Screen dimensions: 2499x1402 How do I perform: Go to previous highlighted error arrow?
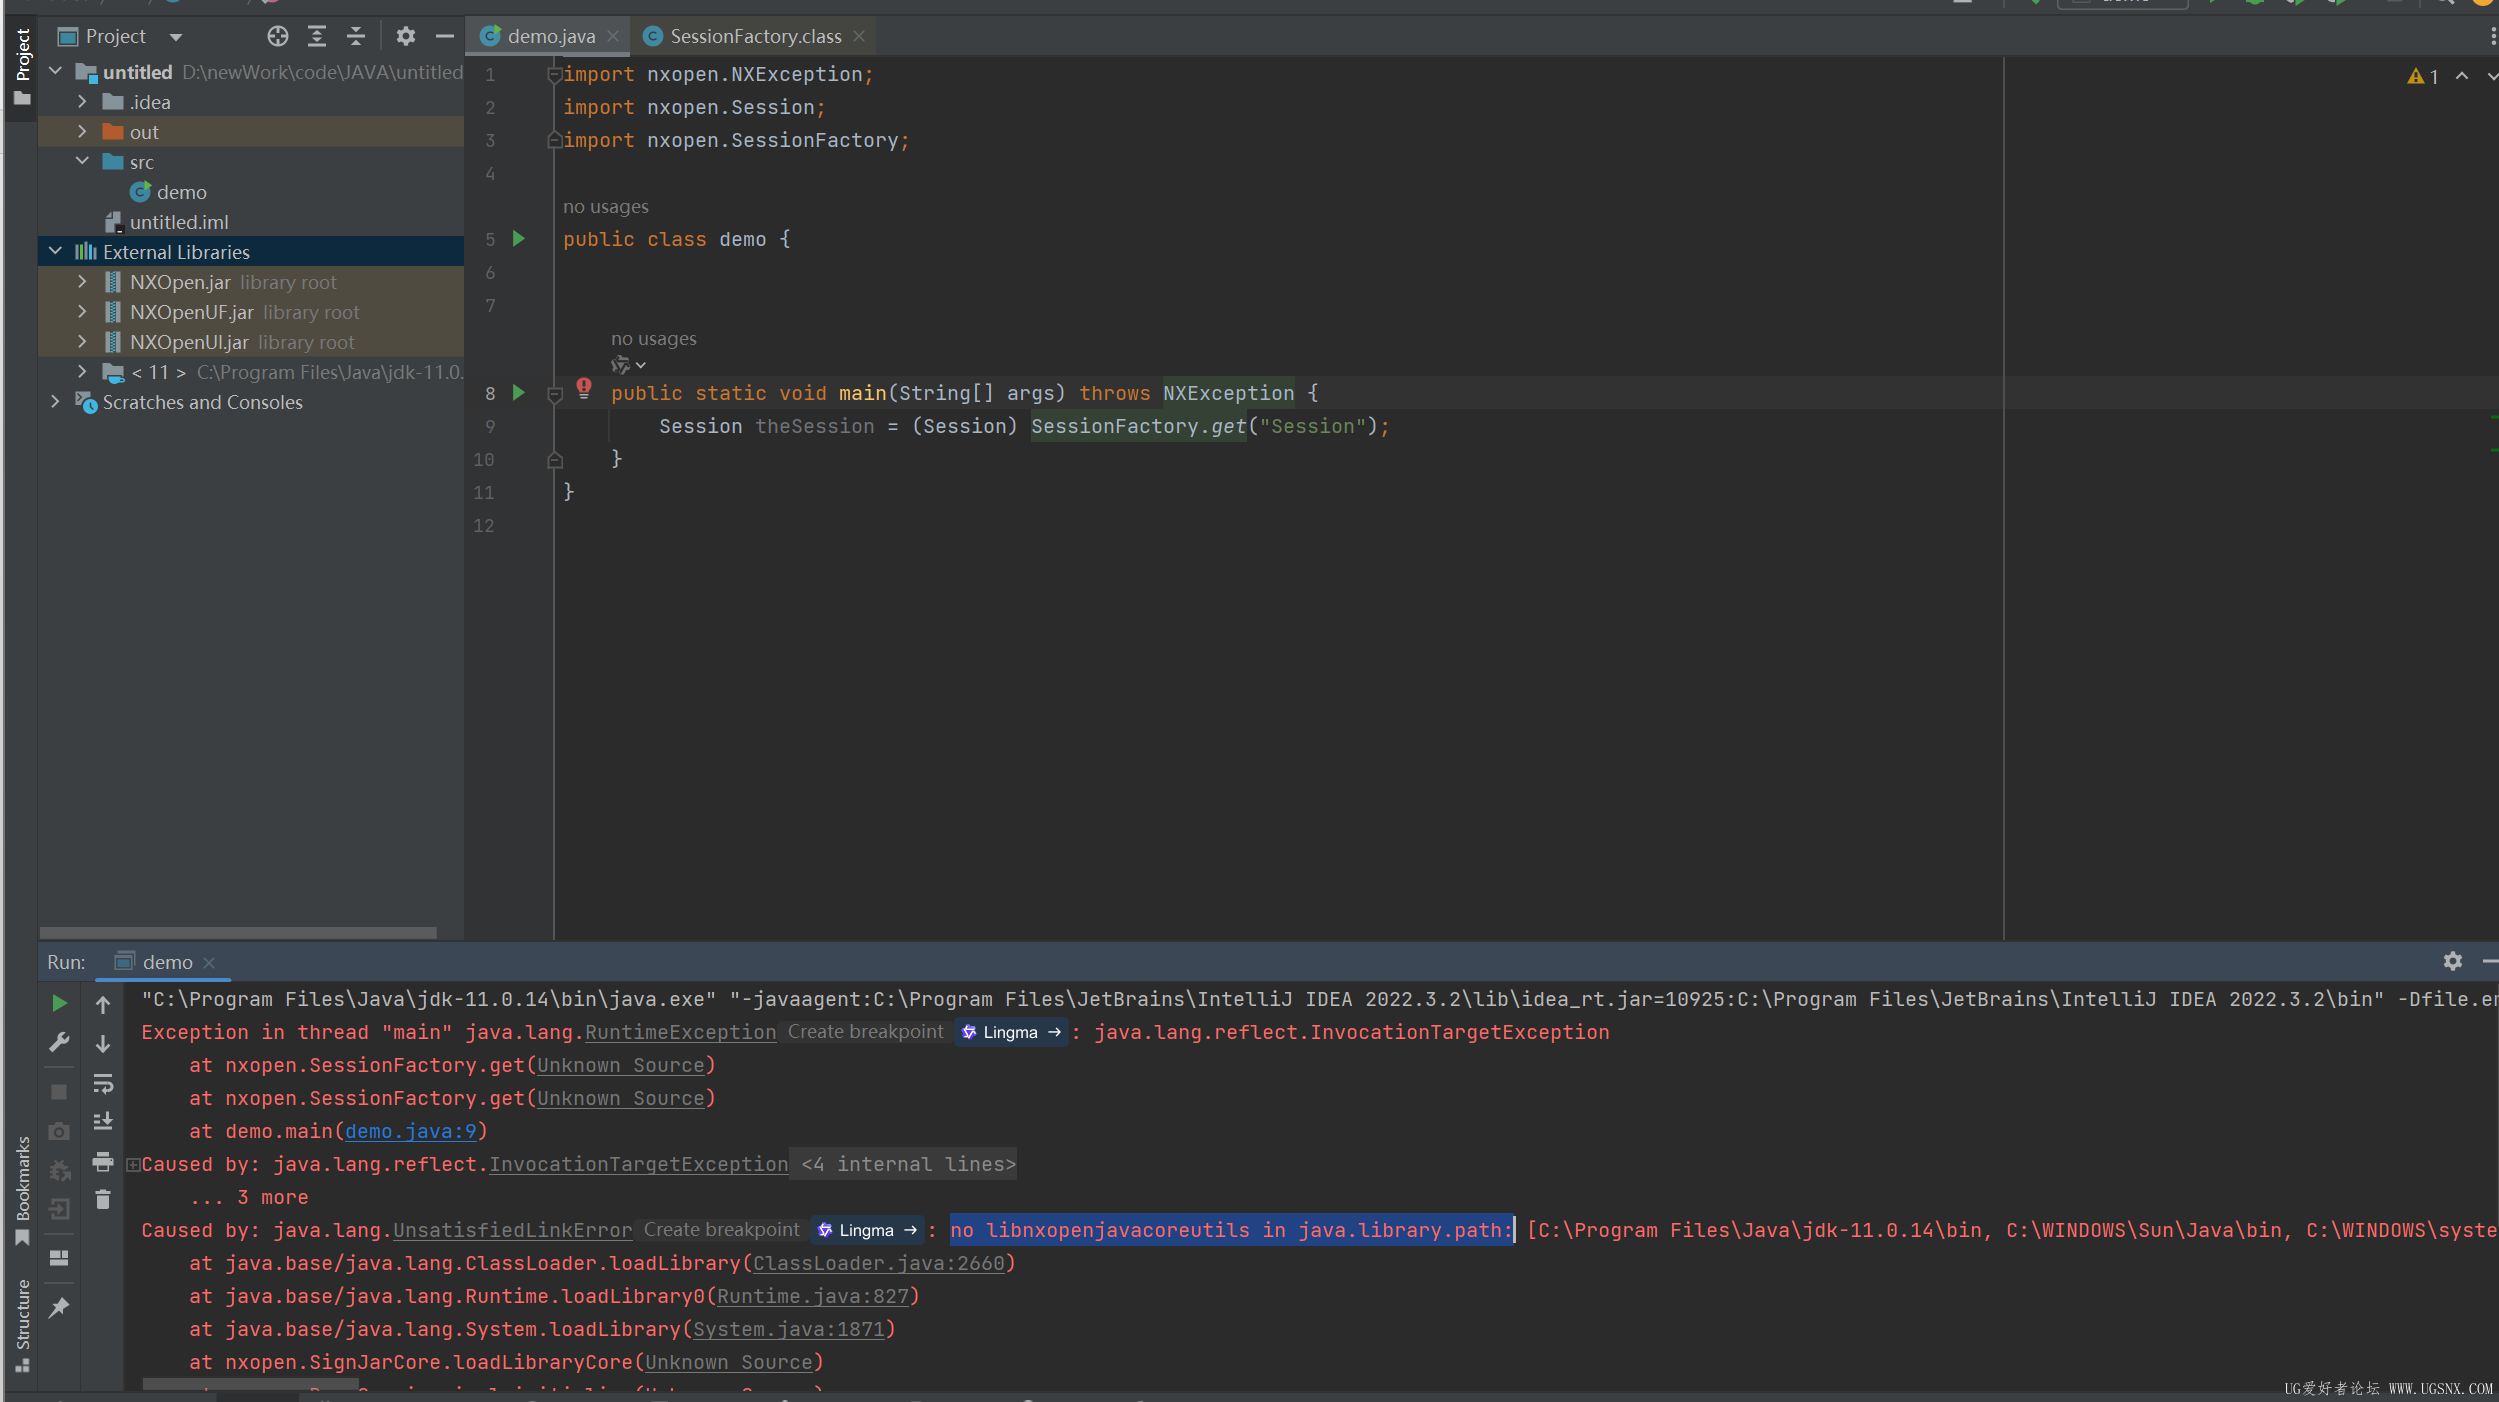pyautogui.click(x=2462, y=77)
